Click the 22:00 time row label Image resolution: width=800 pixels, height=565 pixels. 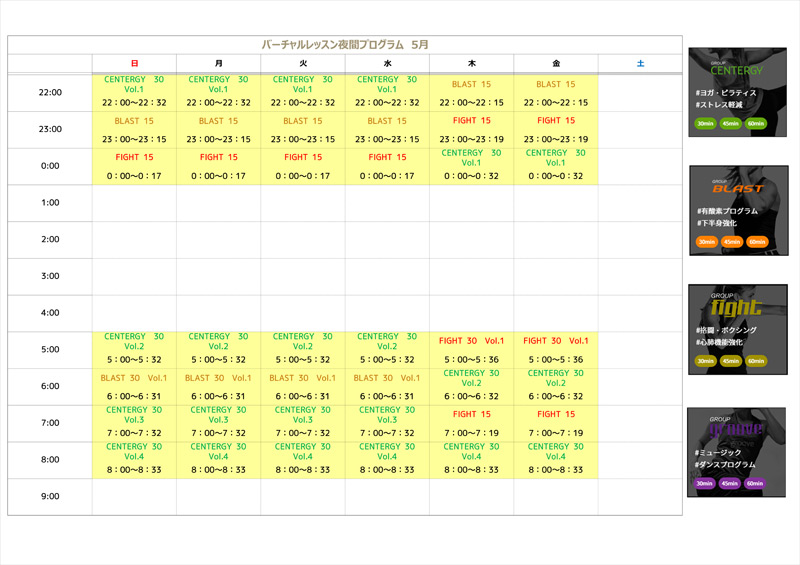(x=50, y=93)
